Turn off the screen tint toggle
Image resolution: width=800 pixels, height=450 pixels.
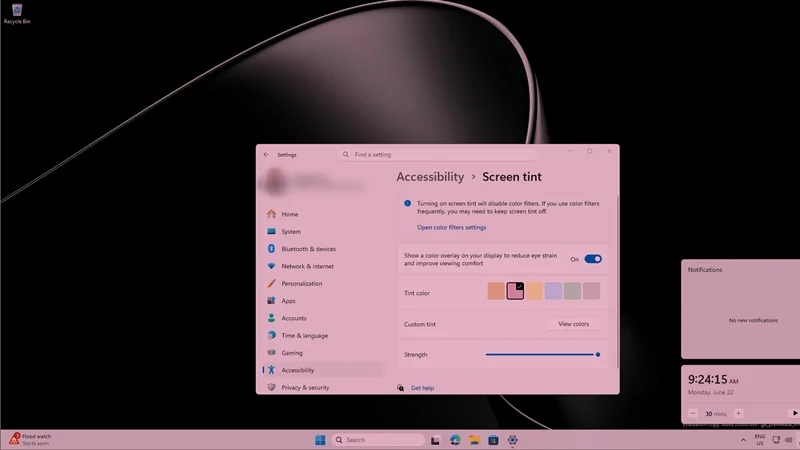[x=593, y=259]
